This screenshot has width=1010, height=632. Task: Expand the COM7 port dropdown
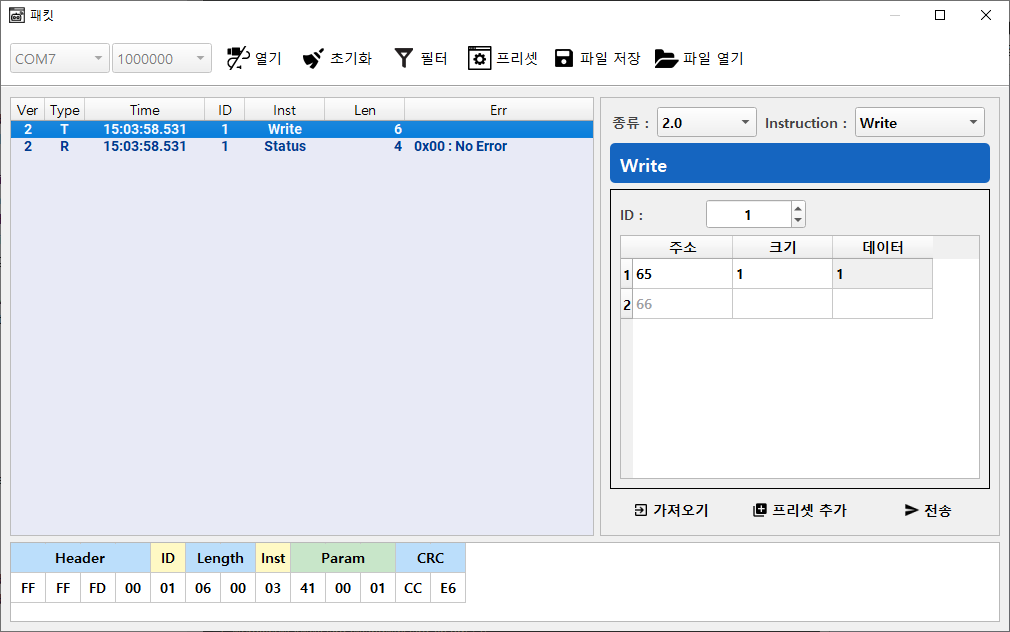[60, 59]
